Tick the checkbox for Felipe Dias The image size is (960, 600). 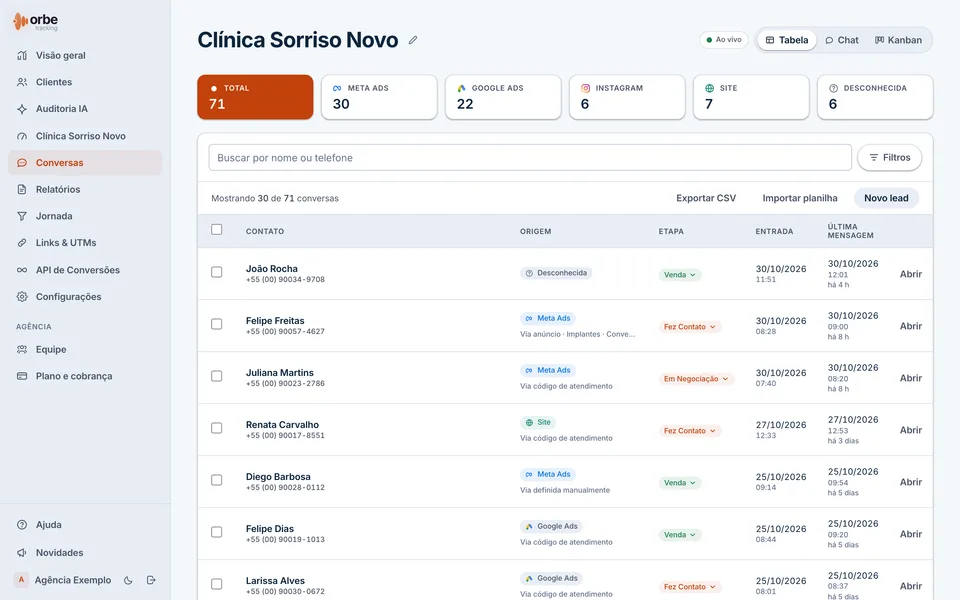point(217,532)
